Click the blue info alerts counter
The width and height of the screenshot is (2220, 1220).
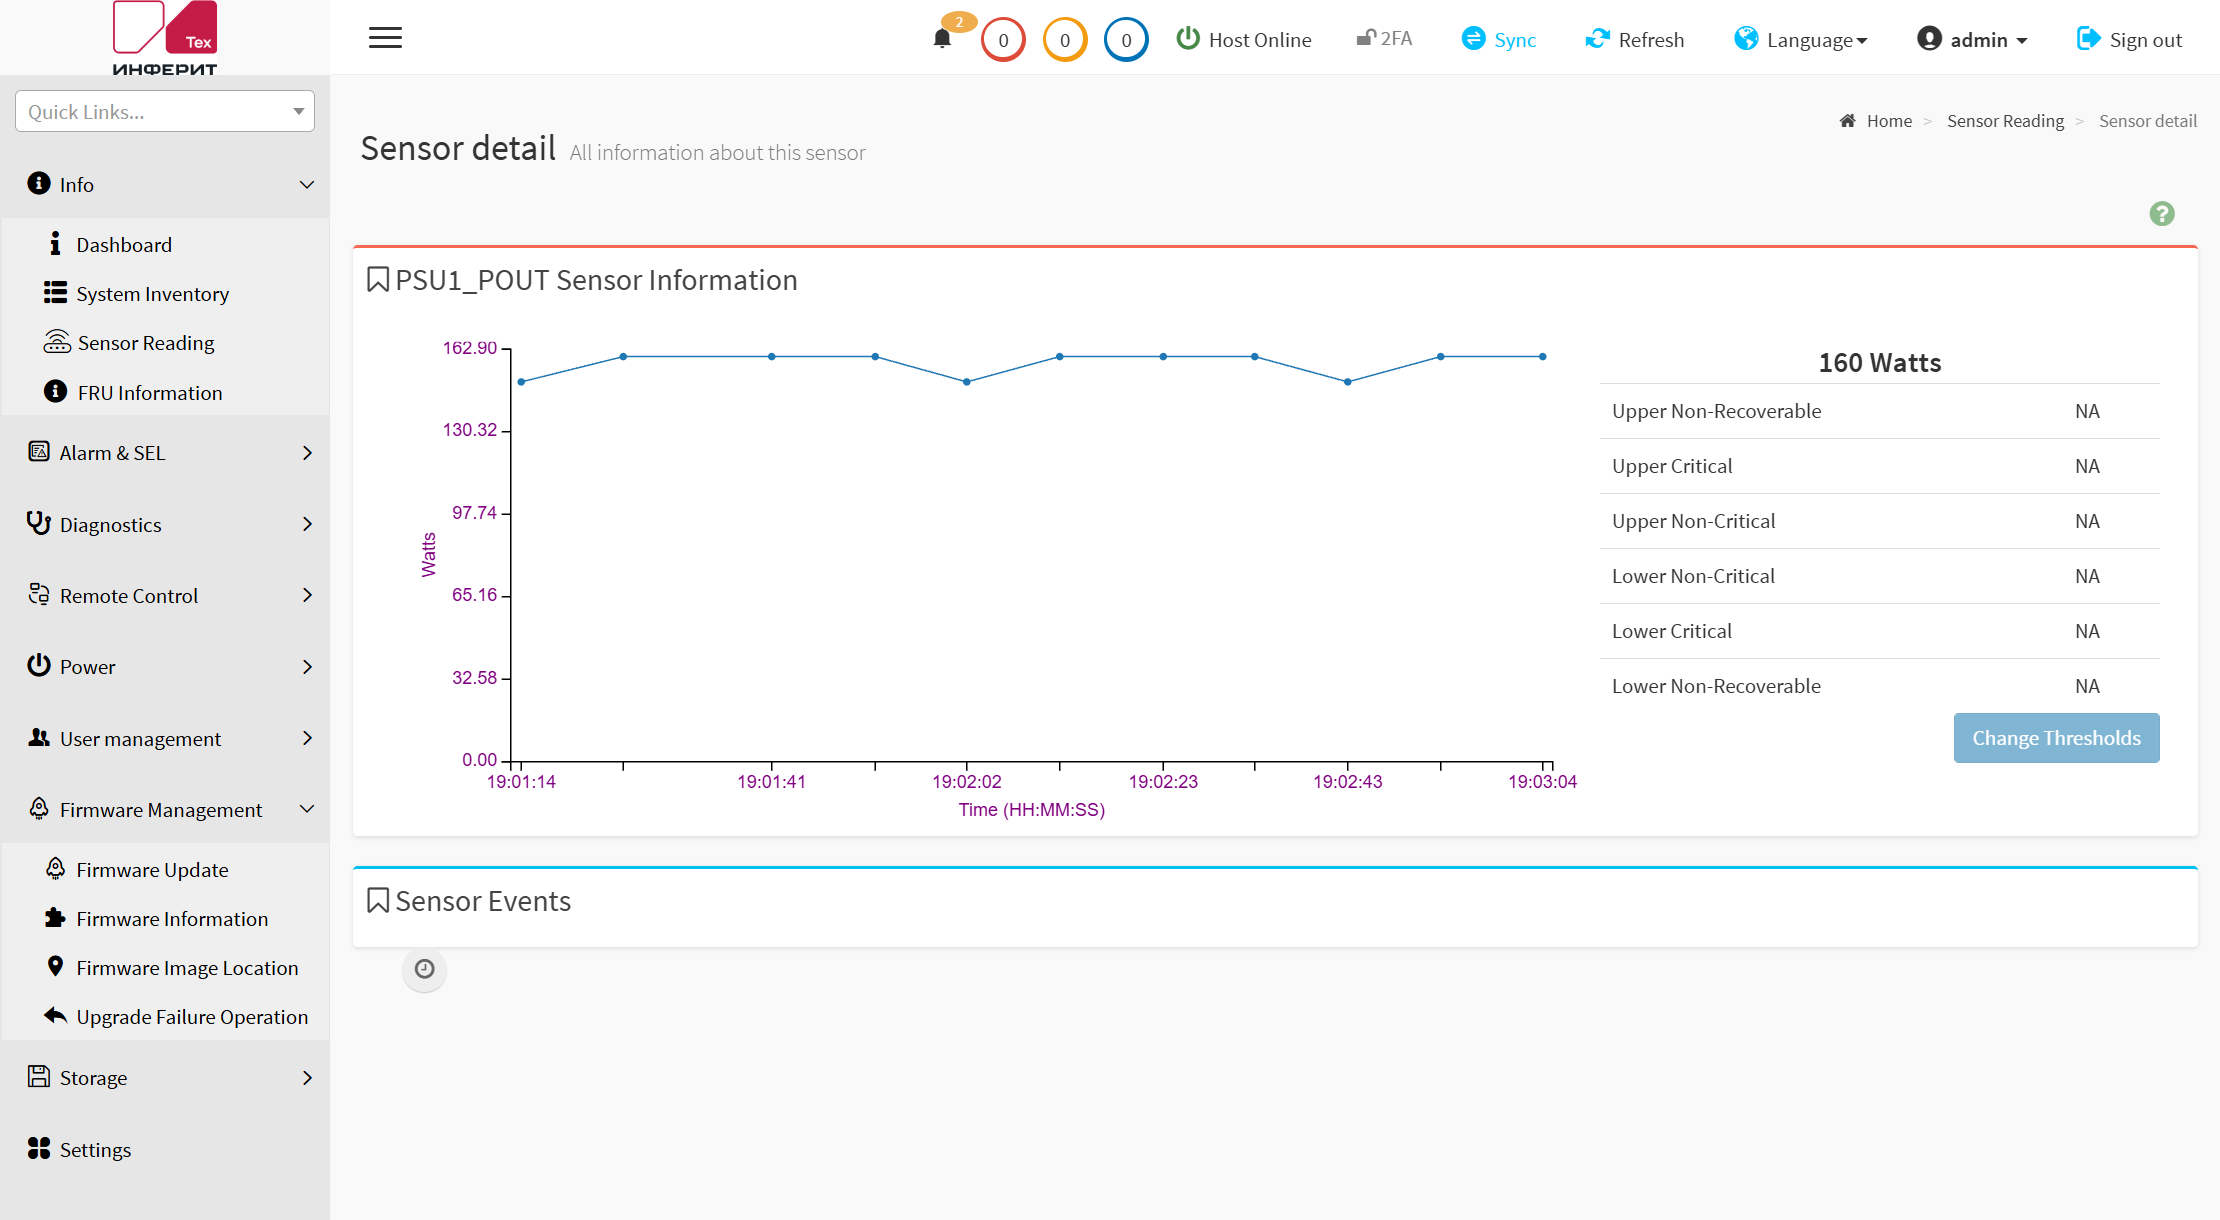(1126, 40)
